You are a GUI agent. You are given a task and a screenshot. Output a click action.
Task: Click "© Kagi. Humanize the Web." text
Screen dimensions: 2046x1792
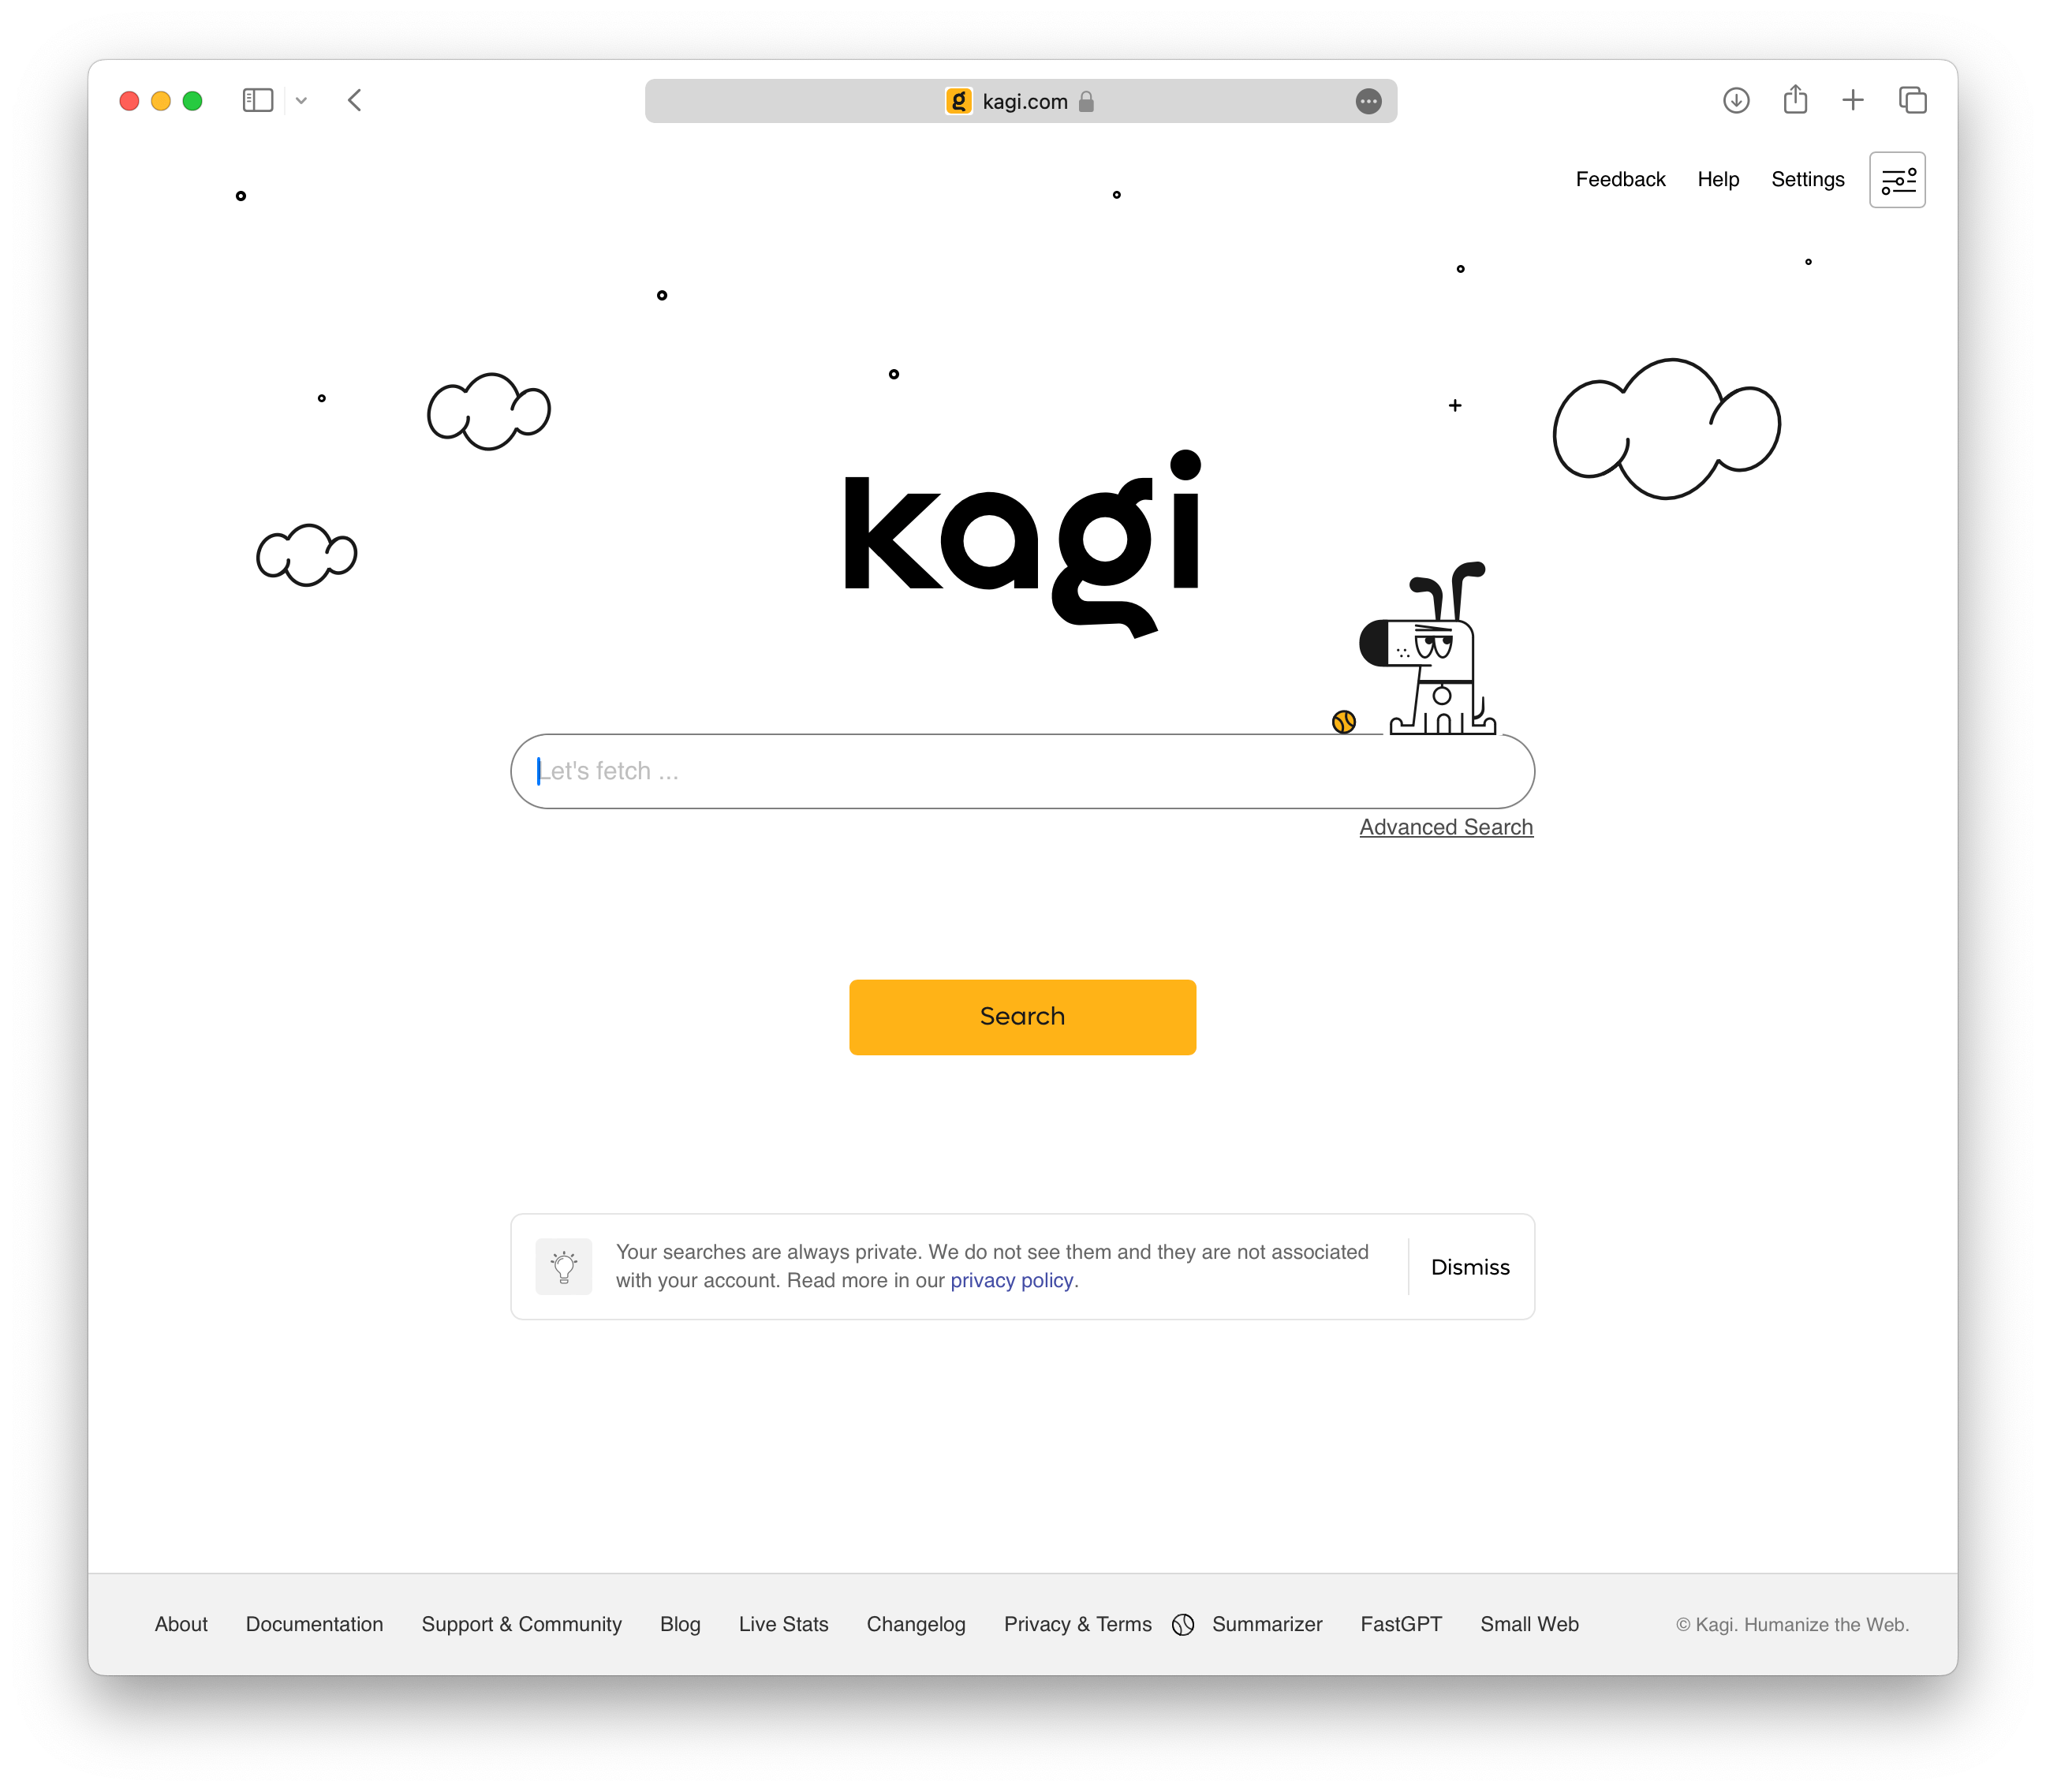(x=1792, y=1625)
